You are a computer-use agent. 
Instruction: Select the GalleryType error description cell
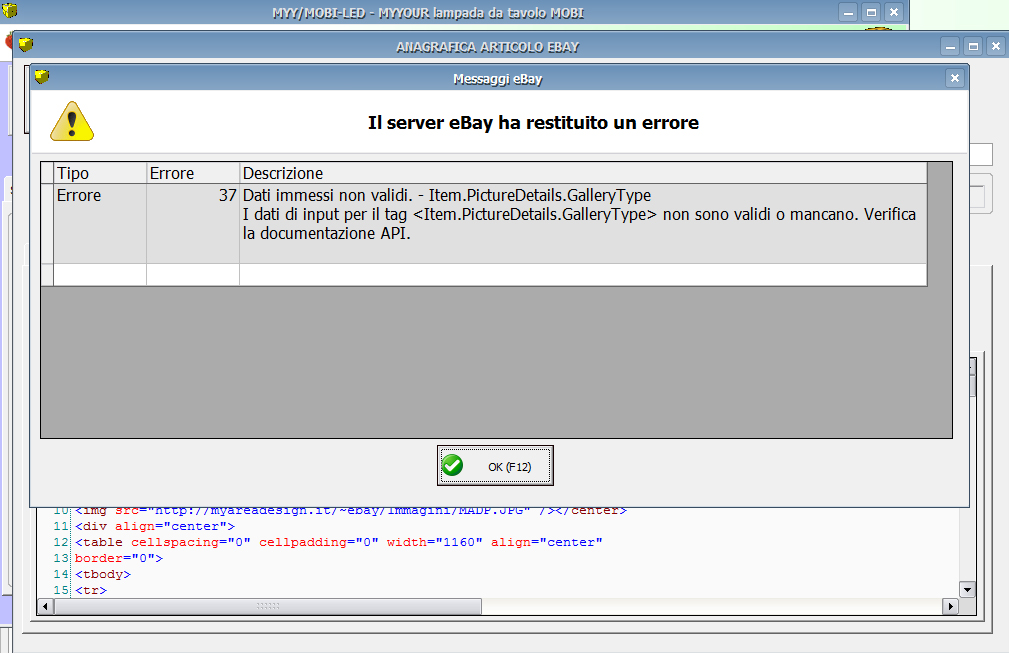pos(583,223)
